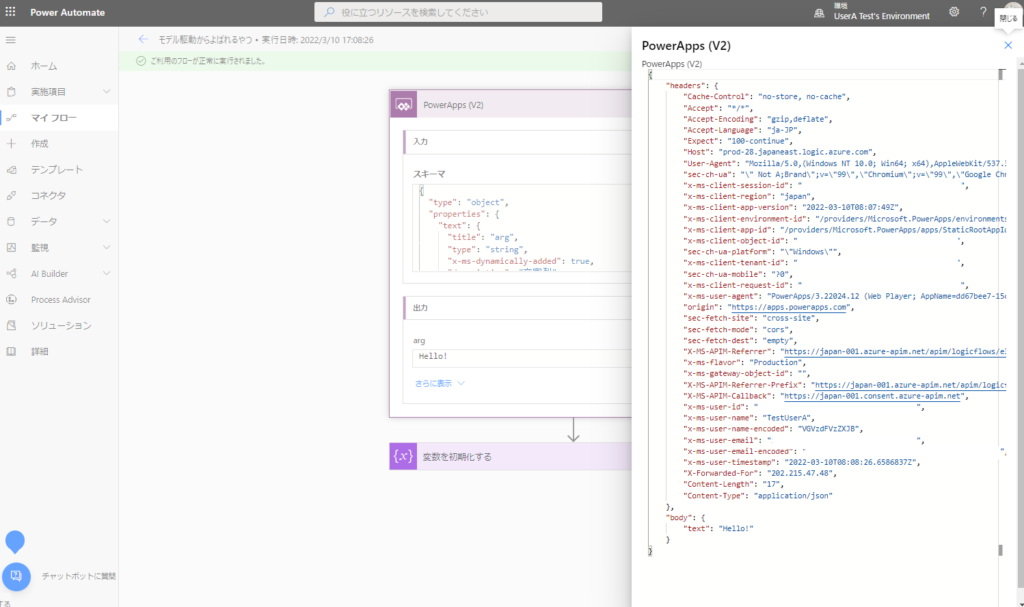Click the arg output value Hello! field
The height and width of the screenshot is (607, 1024).
(522, 357)
